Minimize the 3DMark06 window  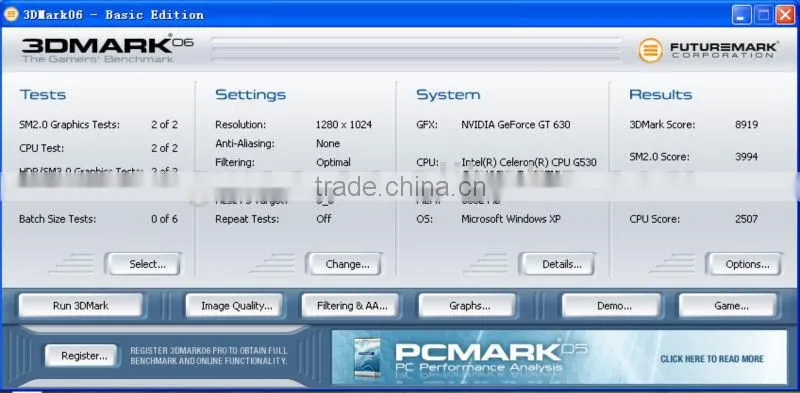(x=741, y=14)
